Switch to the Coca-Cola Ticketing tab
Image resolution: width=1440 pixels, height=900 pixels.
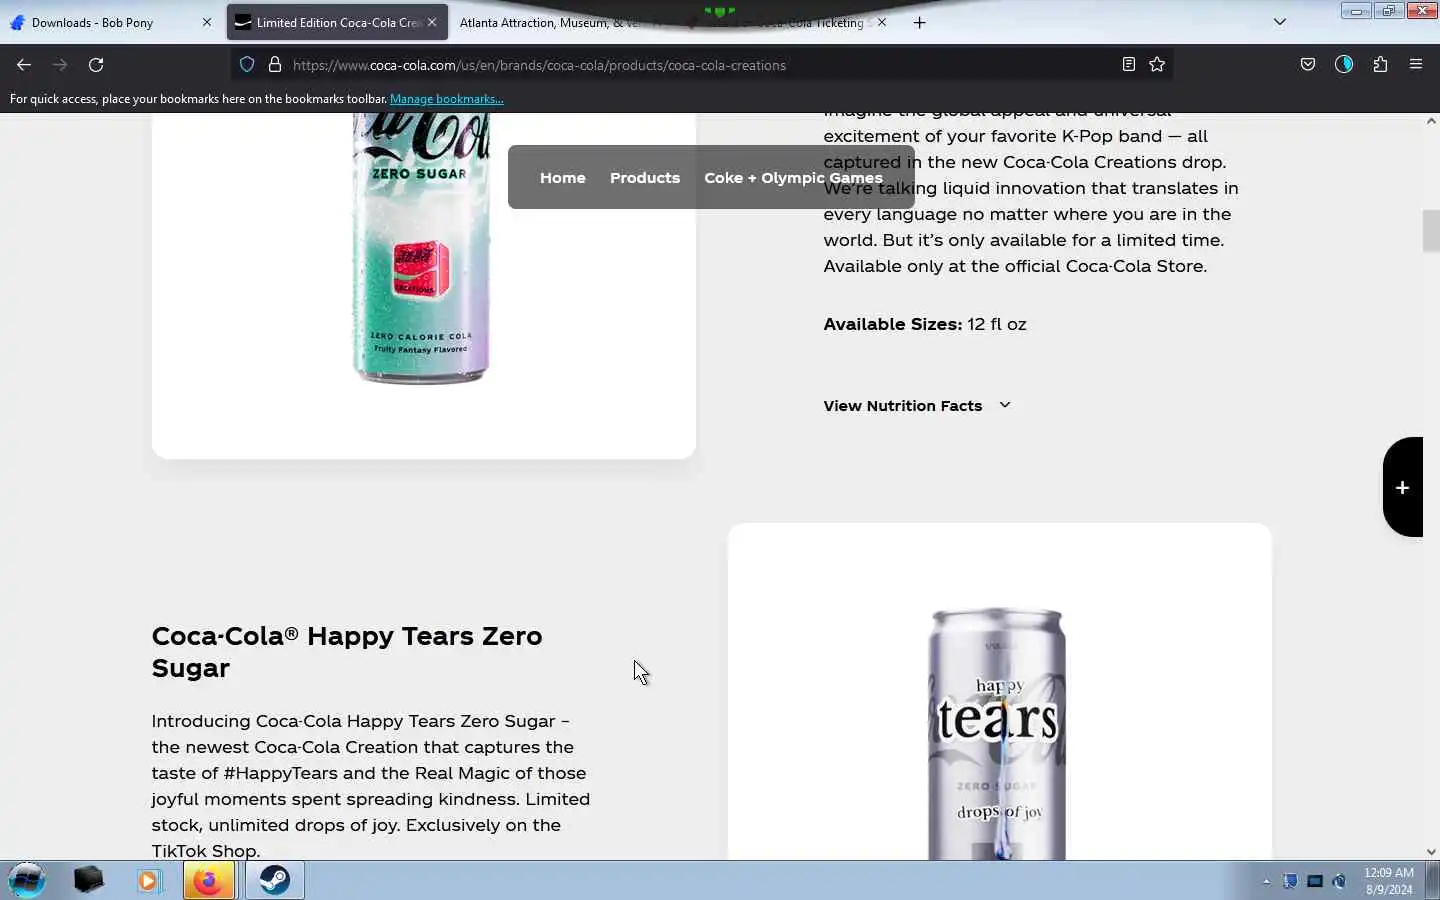(x=785, y=22)
